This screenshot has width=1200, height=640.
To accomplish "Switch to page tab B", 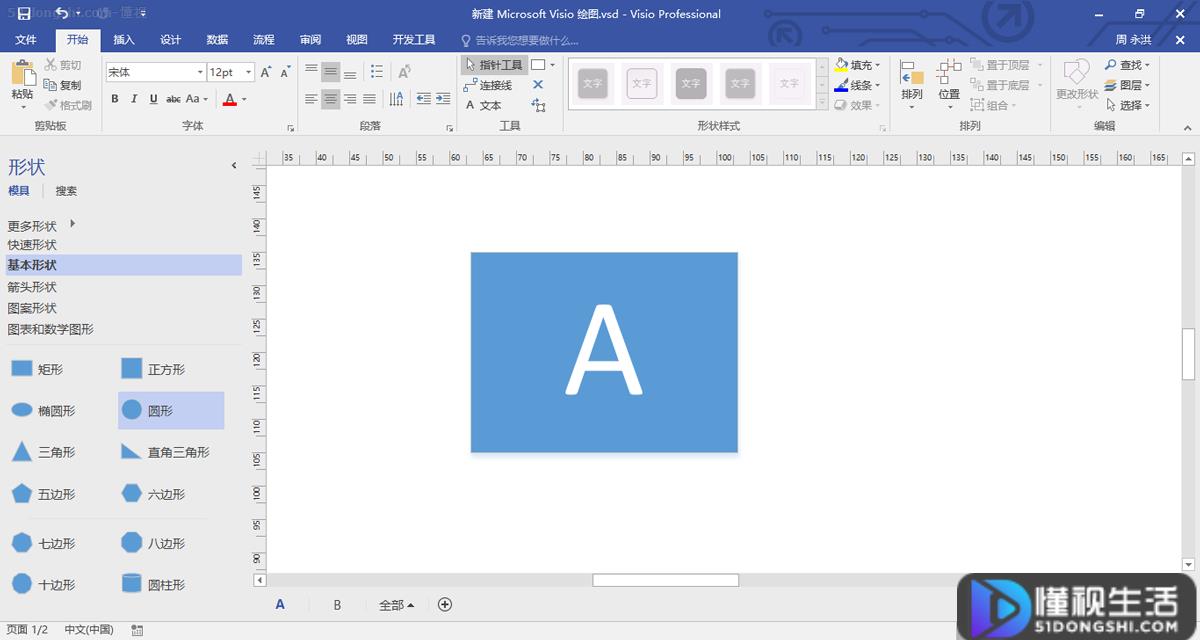I will coord(337,605).
